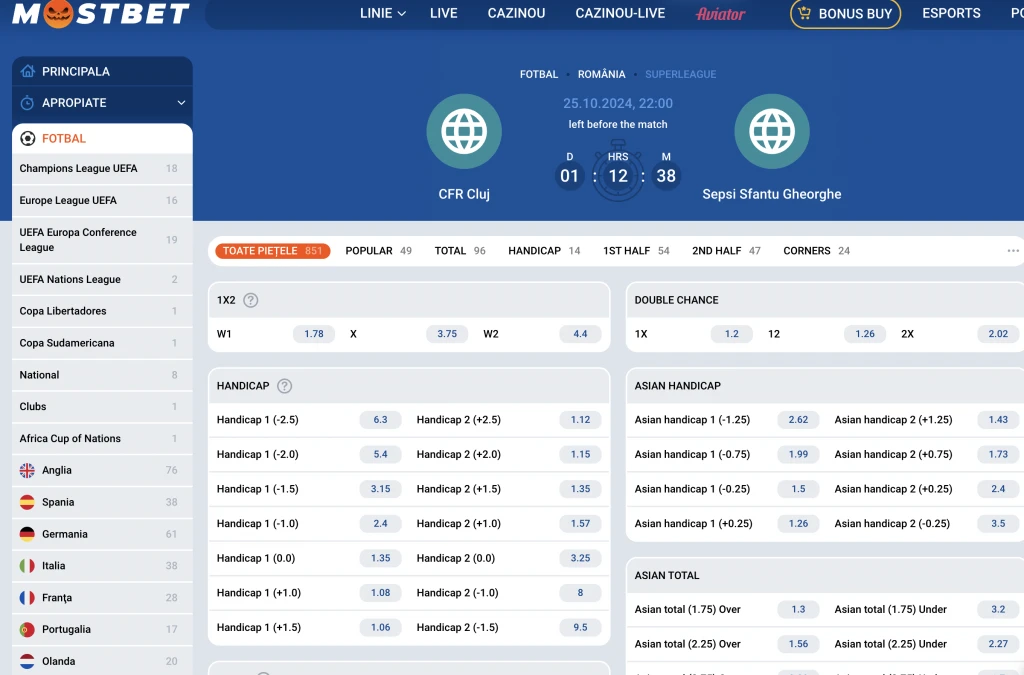
Task: Open Aviator game link
Action: 720,14
